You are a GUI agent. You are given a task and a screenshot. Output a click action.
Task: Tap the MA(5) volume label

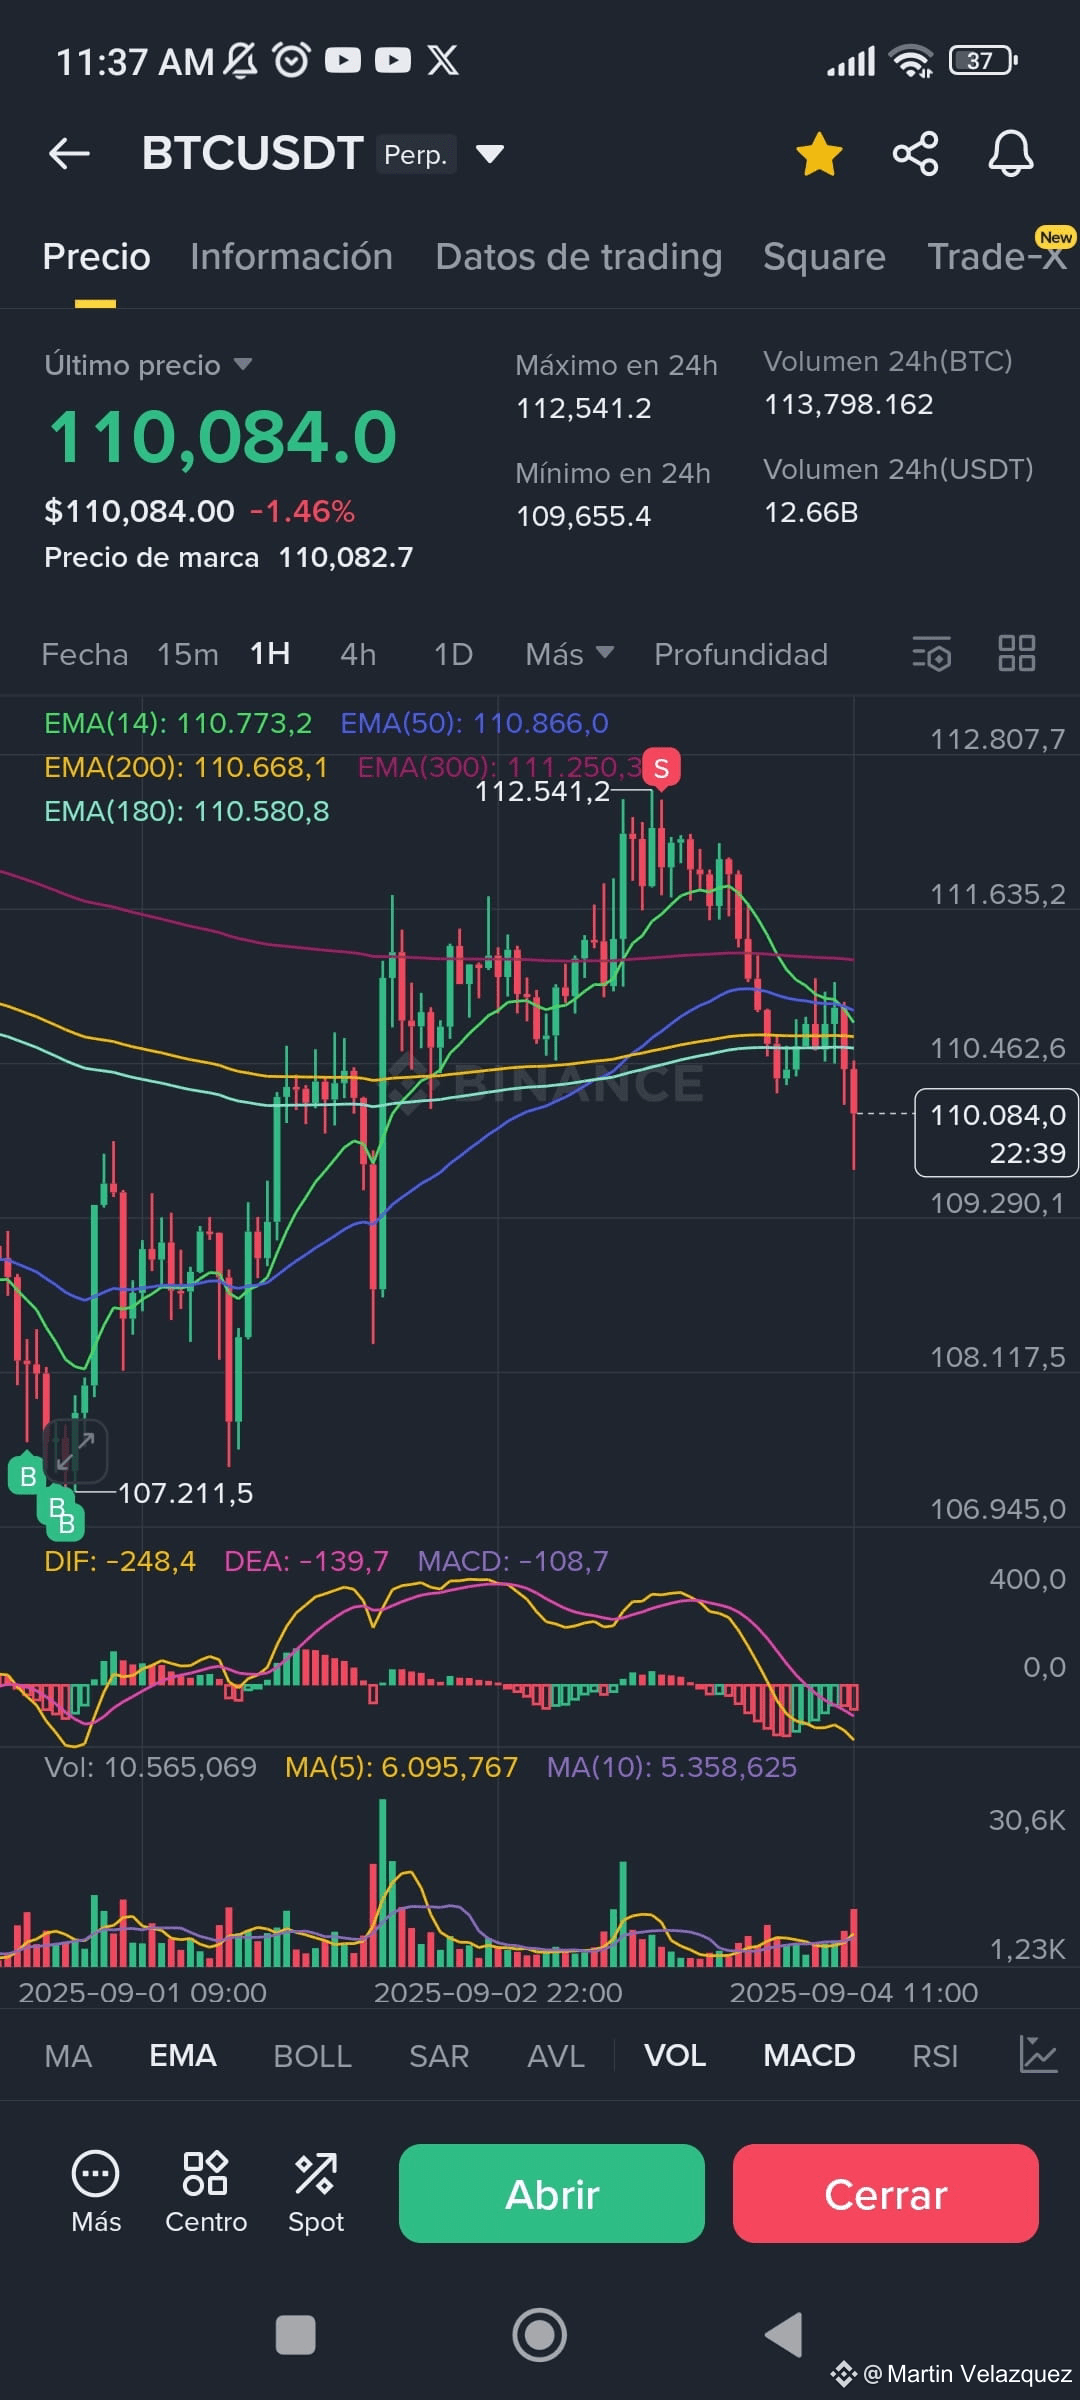[401, 1767]
